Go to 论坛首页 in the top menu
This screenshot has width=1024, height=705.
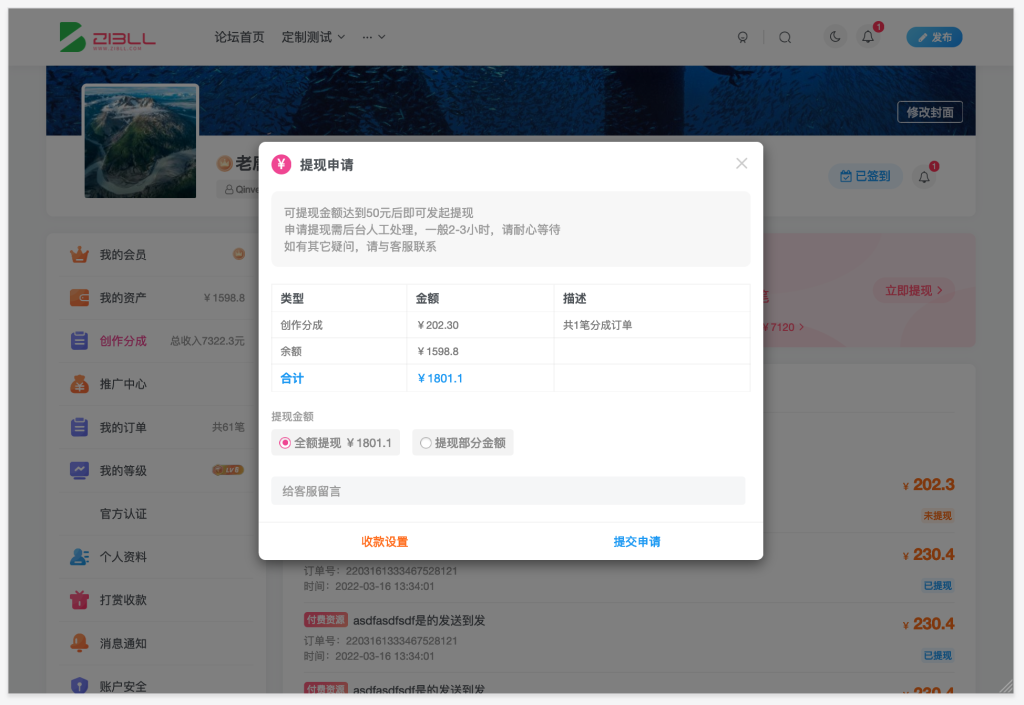[x=240, y=37]
